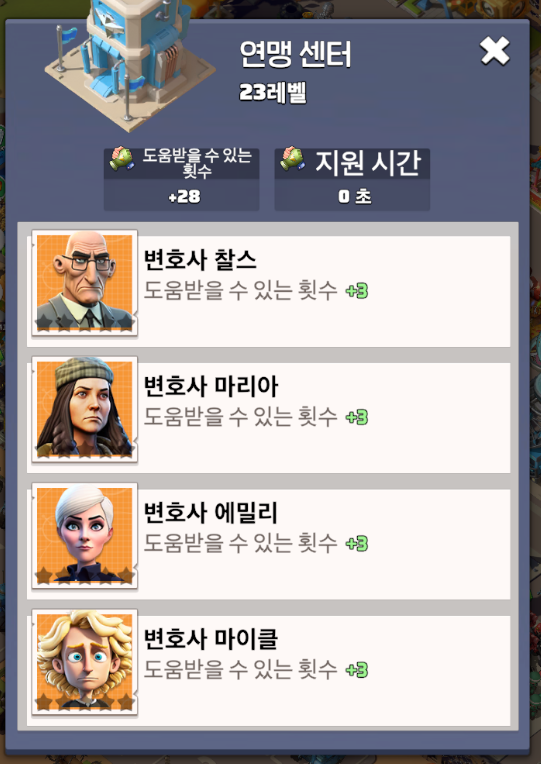Open the 도움받을 수 있는 횟수 +28 stat box
Image resolution: width=541 pixels, height=764 pixels.
point(181,179)
